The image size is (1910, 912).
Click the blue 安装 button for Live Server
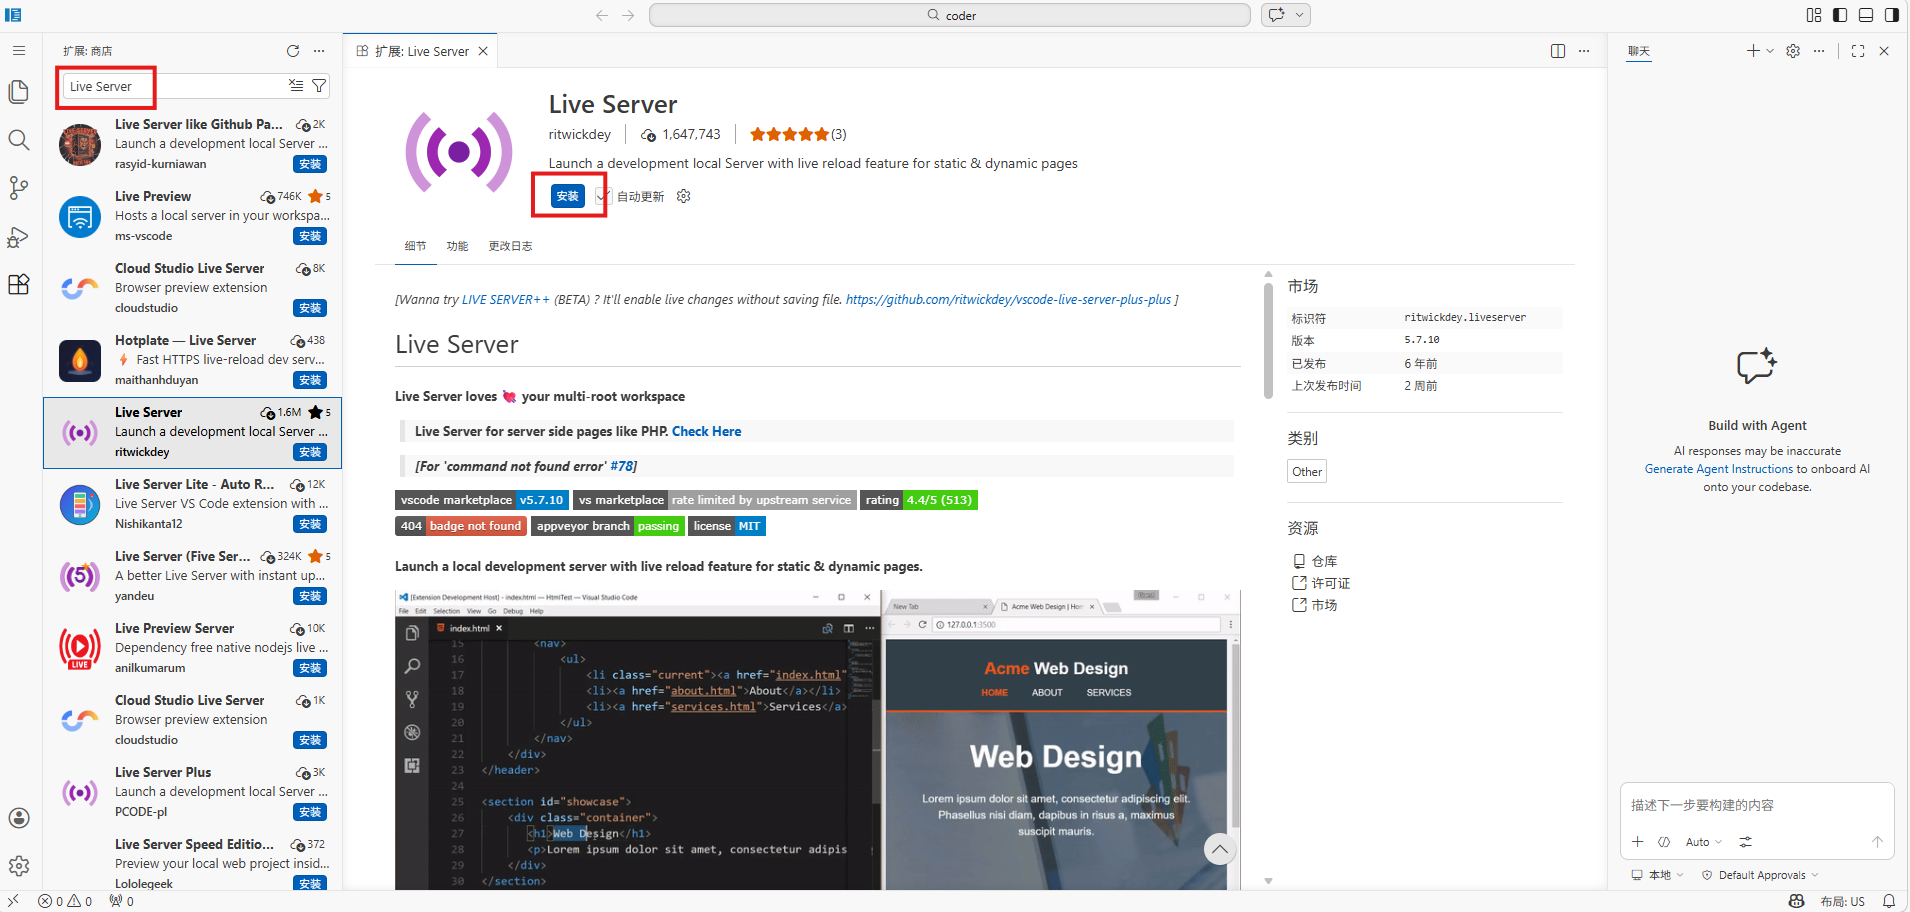pyautogui.click(x=567, y=196)
